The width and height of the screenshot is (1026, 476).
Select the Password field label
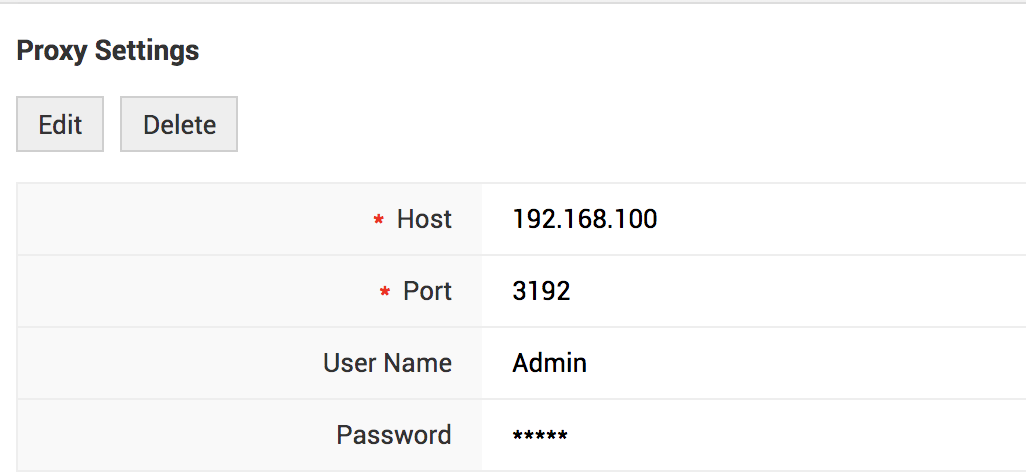tap(393, 435)
